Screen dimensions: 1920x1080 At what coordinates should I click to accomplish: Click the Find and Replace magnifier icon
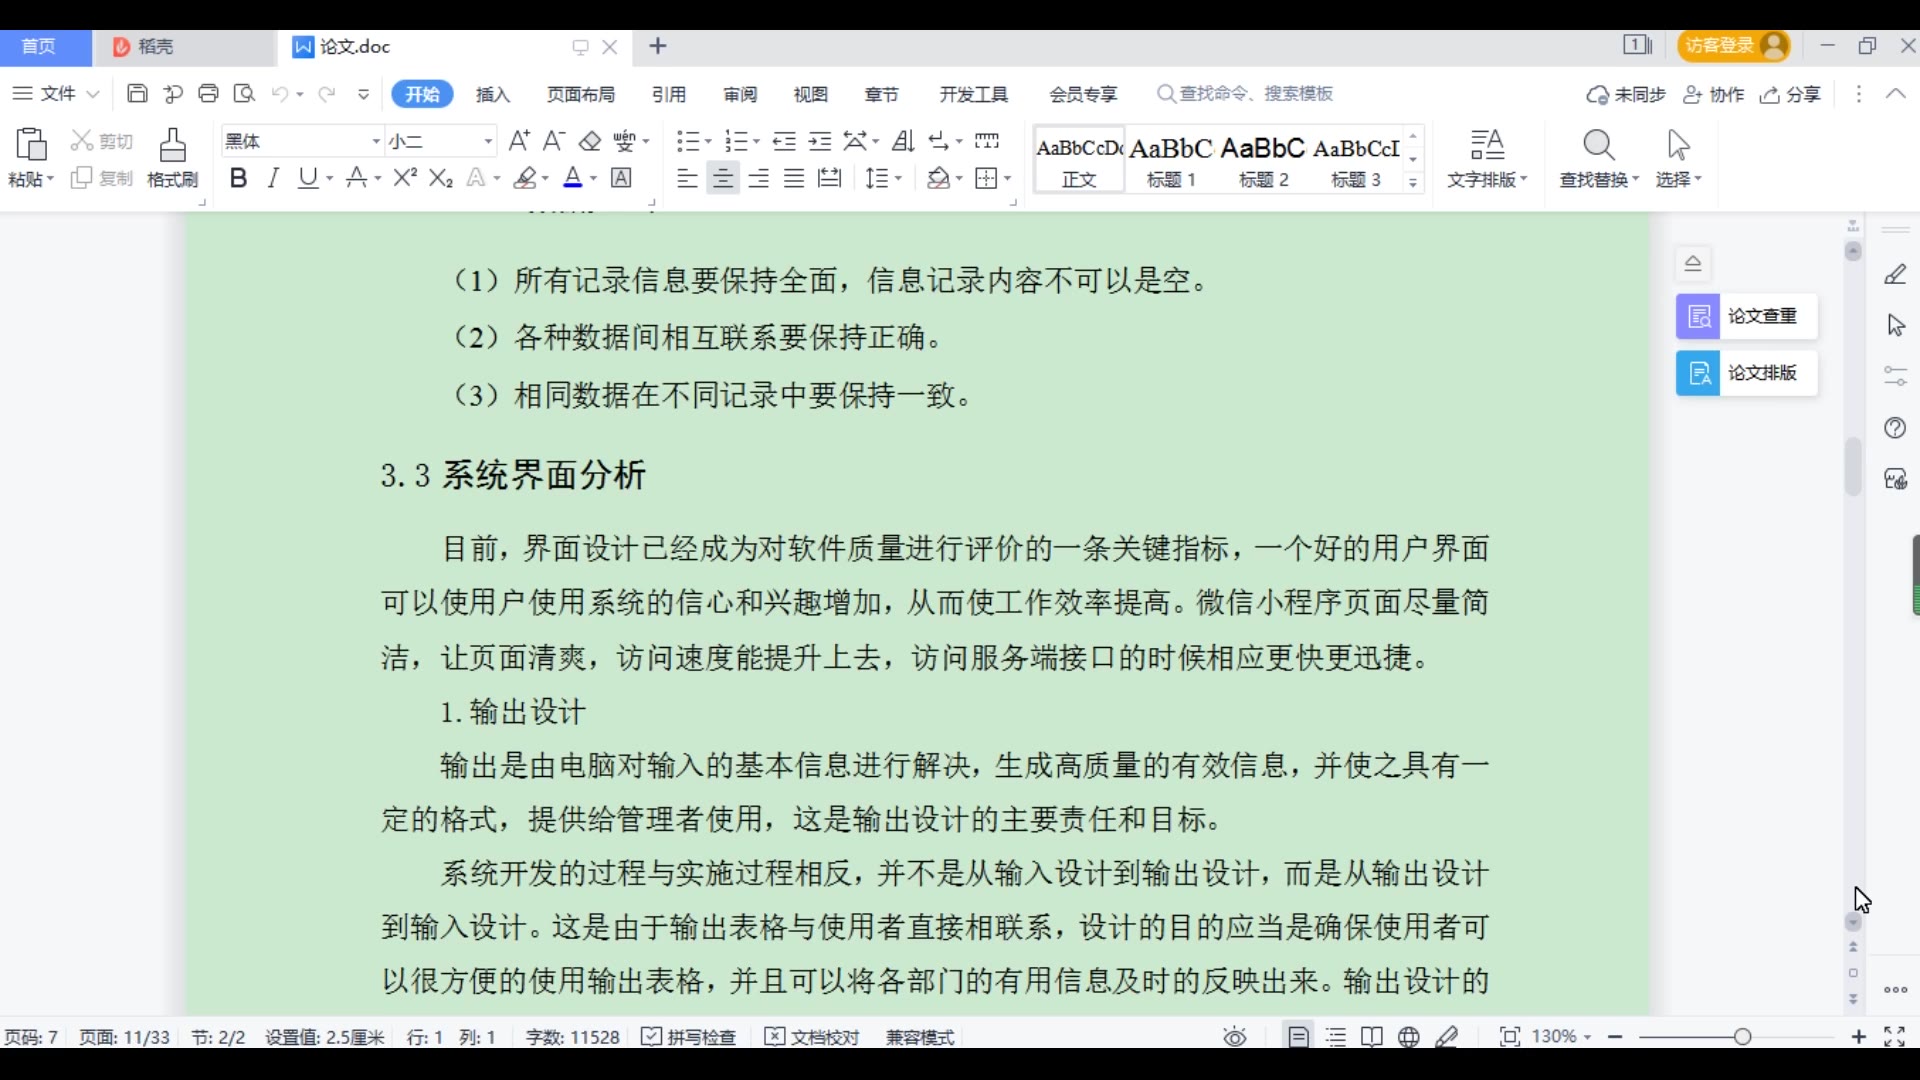[1598, 146]
